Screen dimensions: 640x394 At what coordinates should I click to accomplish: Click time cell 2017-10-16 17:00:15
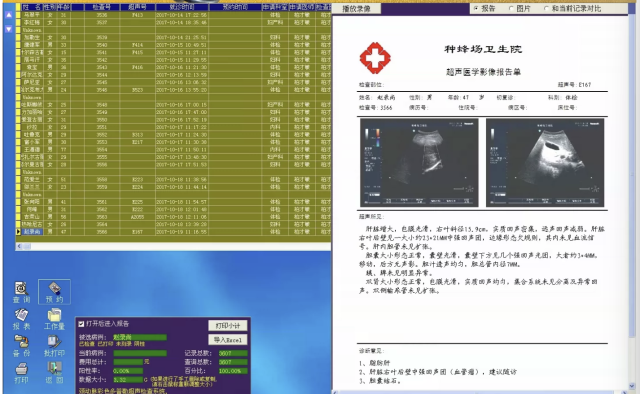pos(181,105)
